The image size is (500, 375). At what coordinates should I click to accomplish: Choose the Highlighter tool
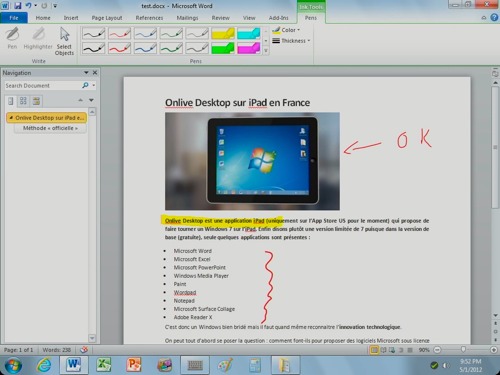[38, 39]
